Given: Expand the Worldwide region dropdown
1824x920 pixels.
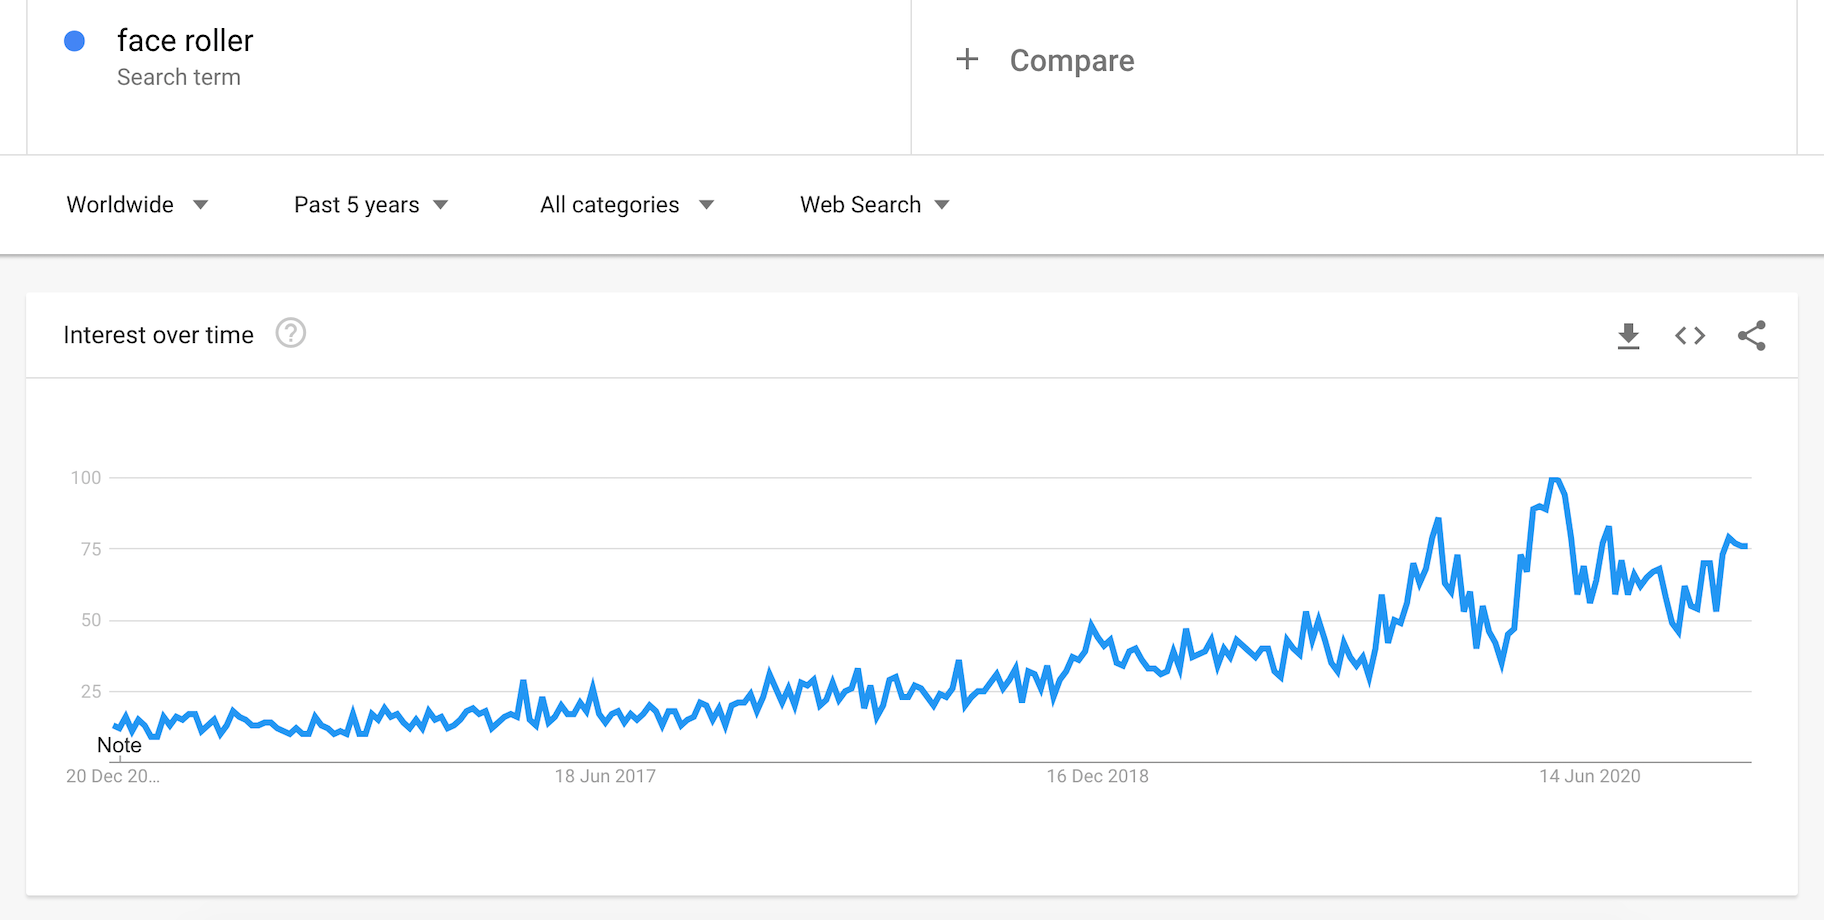Looking at the screenshot, I should [x=137, y=205].
